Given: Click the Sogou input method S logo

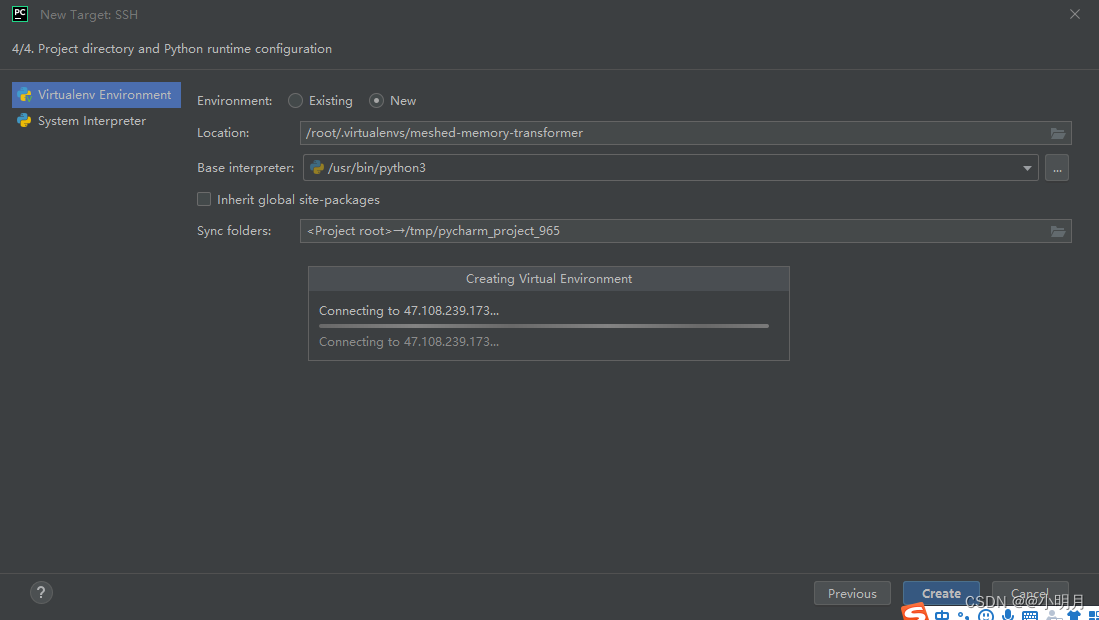Looking at the screenshot, I should (x=915, y=613).
